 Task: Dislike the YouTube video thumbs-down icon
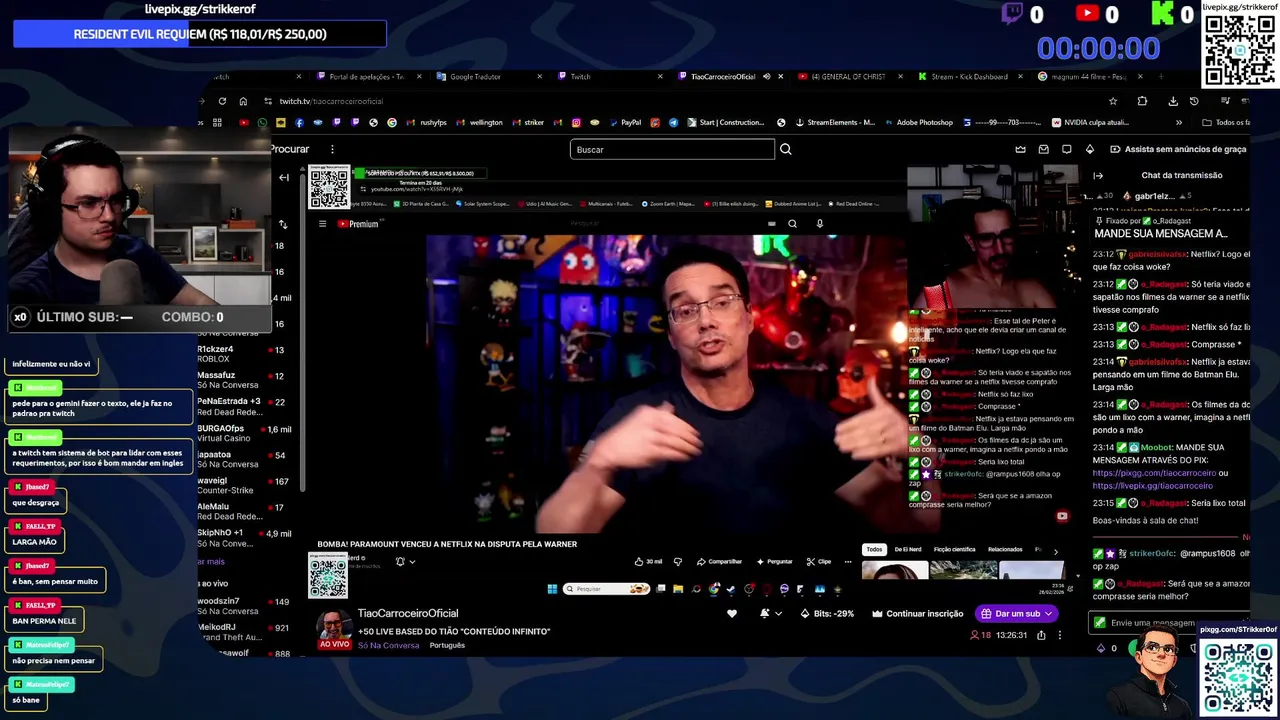678,561
